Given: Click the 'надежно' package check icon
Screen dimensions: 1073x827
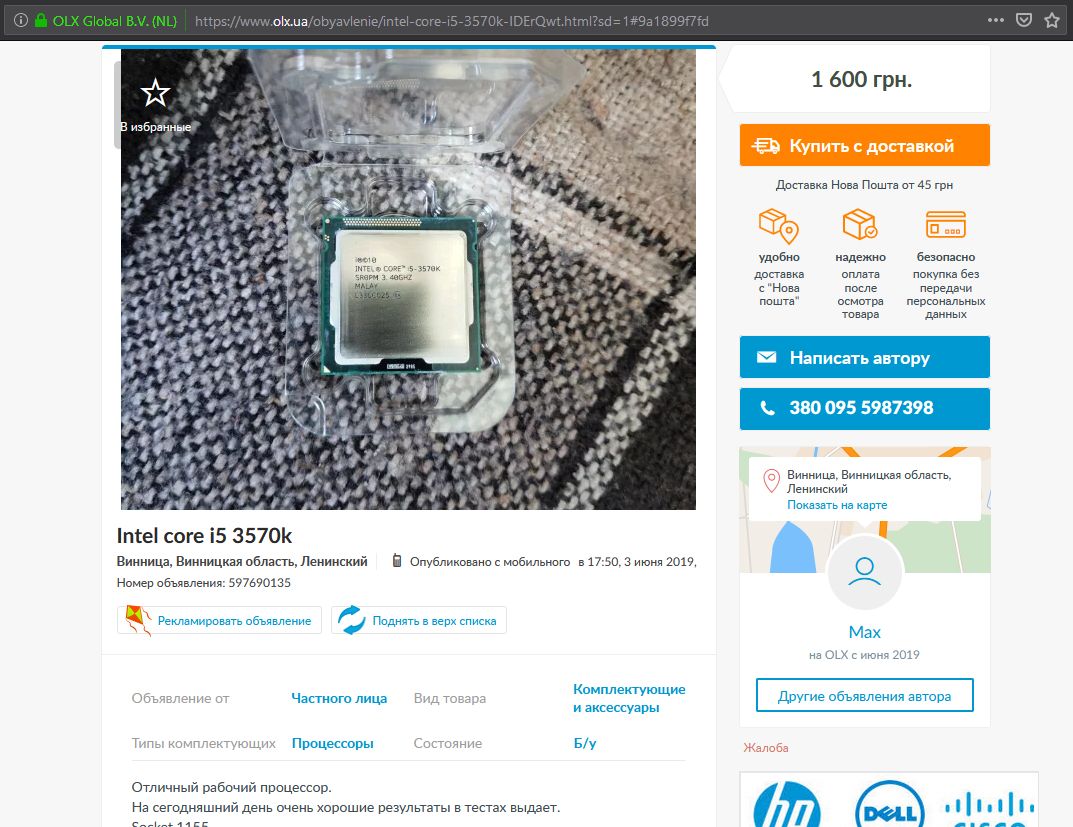Looking at the screenshot, I should pos(860,224).
